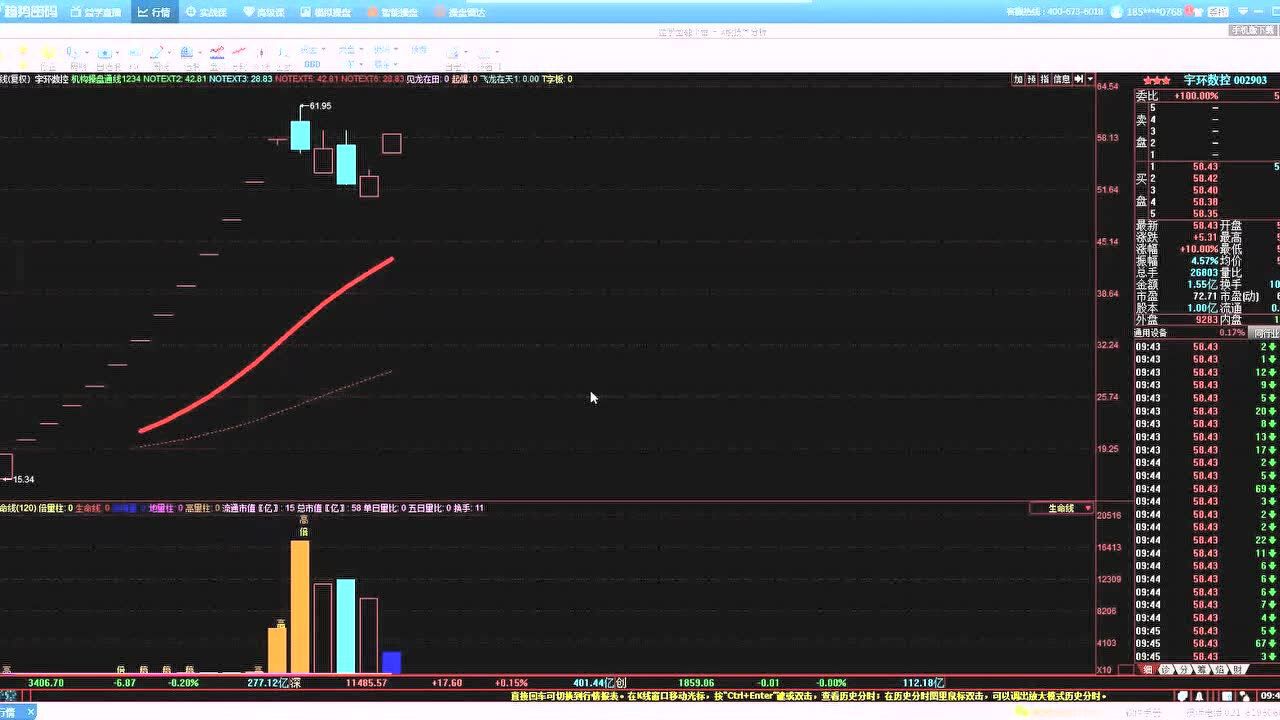This screenshot has height=720, width=1280.
Task: Select the 分 tab under the trade list
Action: point(1184,669)
